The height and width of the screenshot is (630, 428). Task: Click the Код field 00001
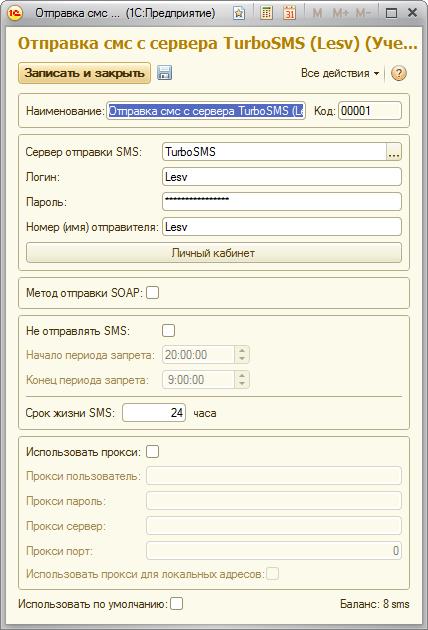coord(370,111)
